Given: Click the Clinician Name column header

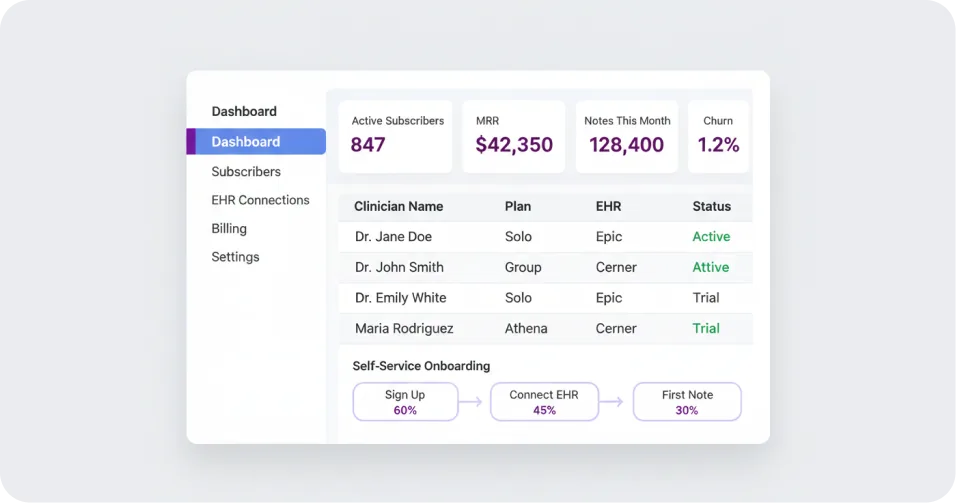Looking at the screenshot, I should coord(398,207).
